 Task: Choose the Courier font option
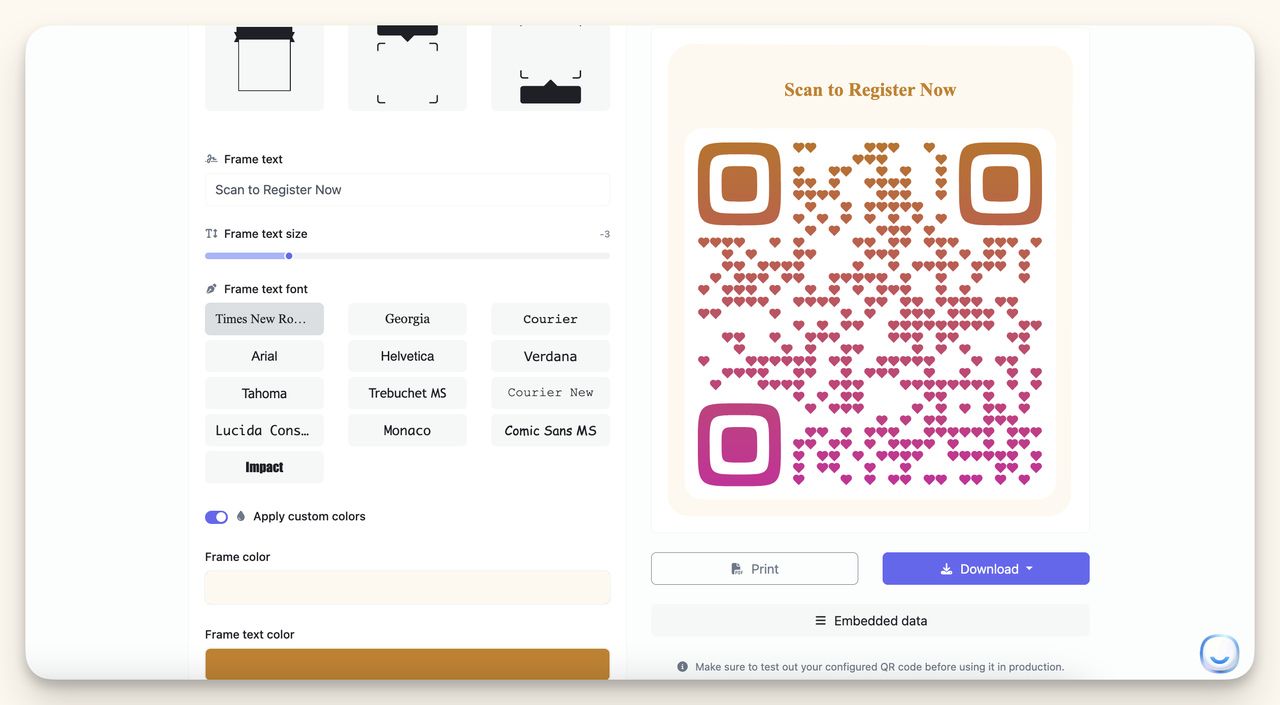550,319
